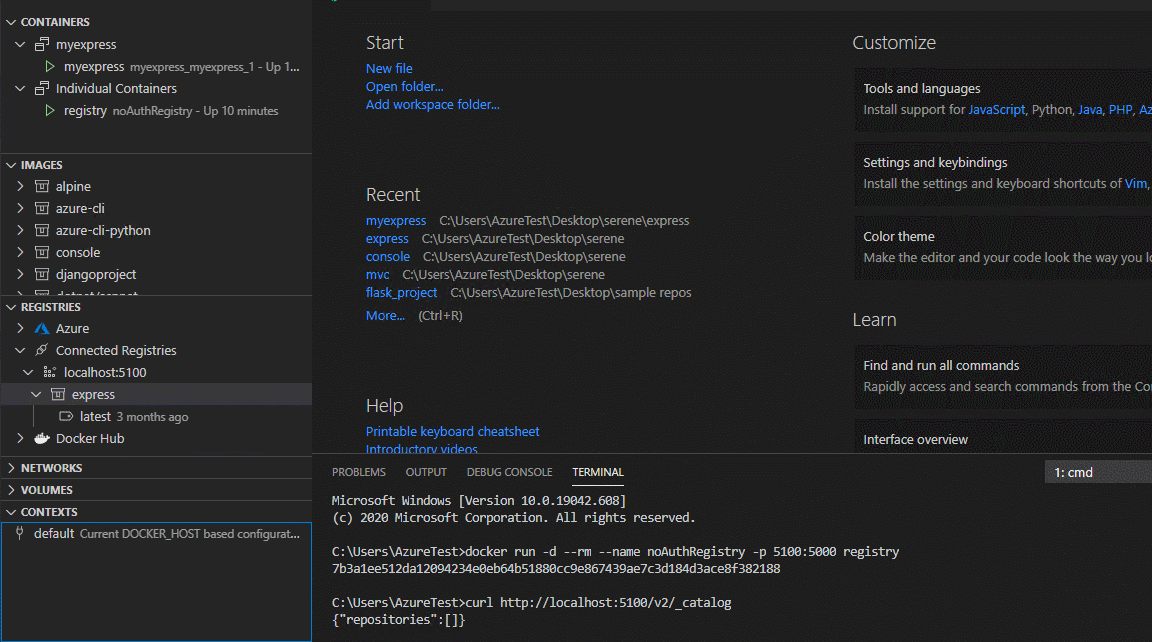The height and width of the screenshot is (642, 1152).
Task: Click the PHP language link
Action: pyautogui.click(x=1120, y=109)
